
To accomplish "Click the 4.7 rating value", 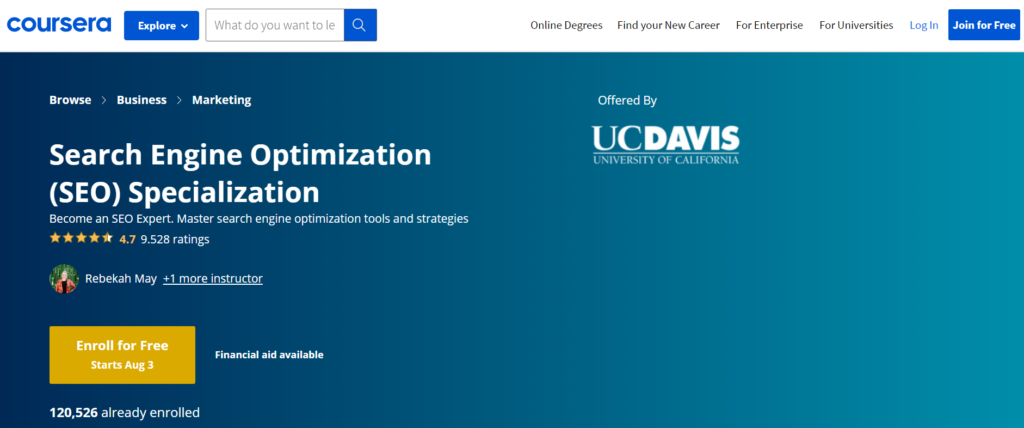I will point(127,239).
